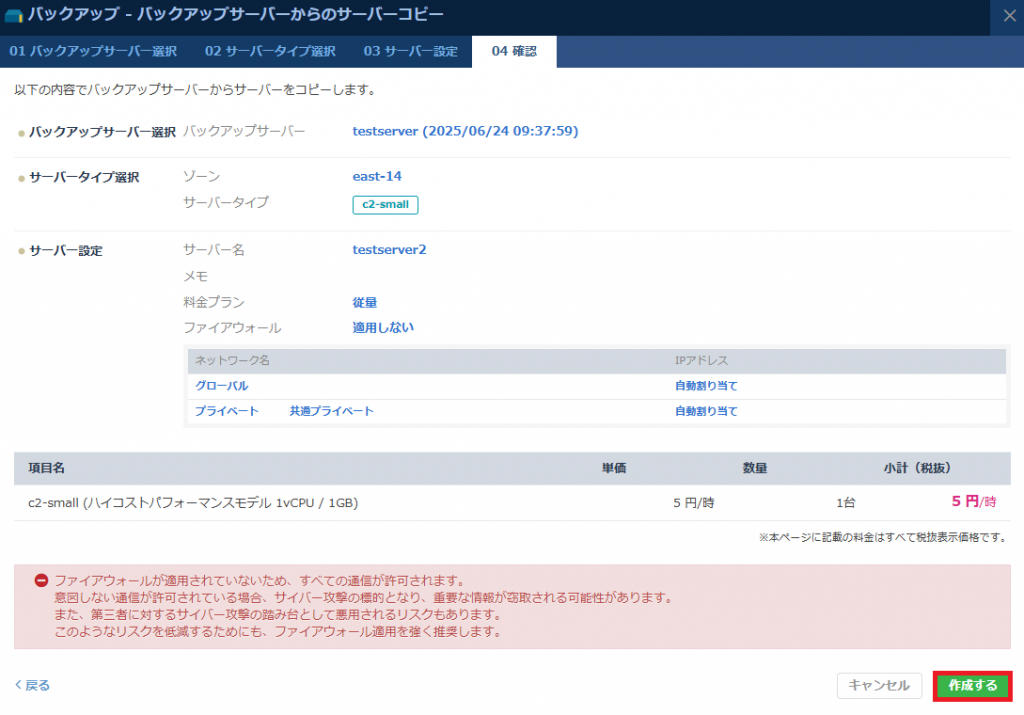Go back with the 戻る link
1024x715 pixels.
pos(33,685)
